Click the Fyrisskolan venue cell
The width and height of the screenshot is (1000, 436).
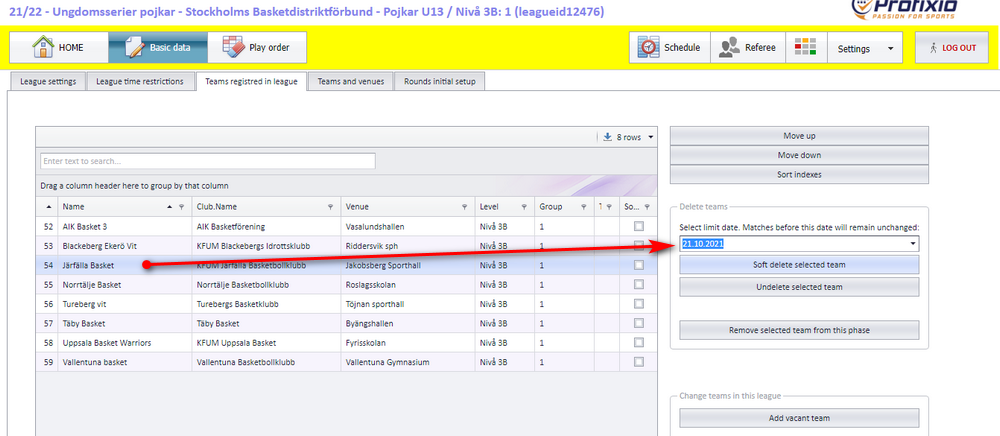tap(408, 343)
